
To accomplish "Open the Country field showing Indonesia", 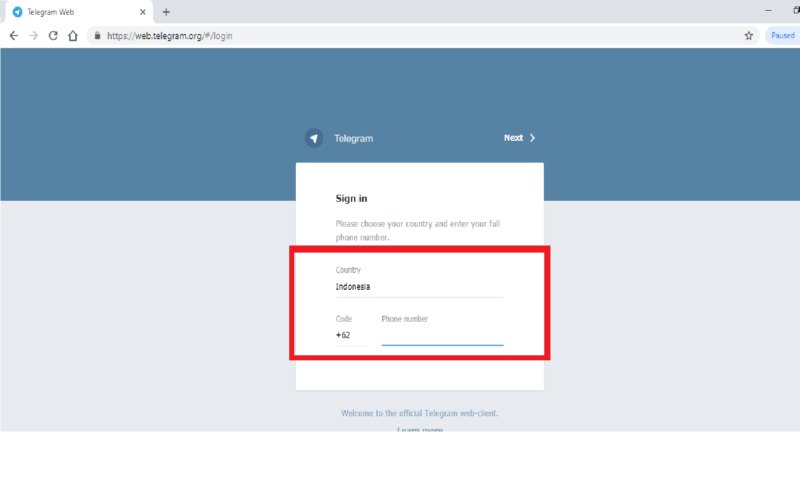I will coord(419,287).
